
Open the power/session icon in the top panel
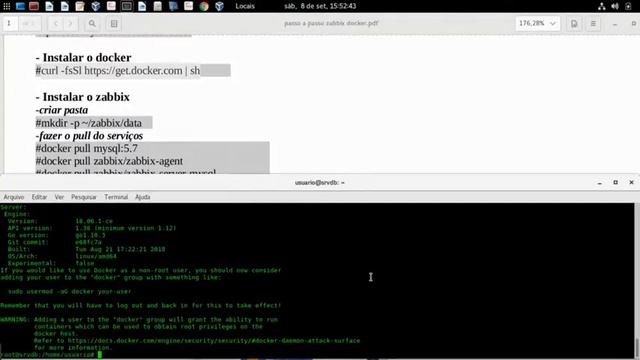(x=628, y=6)
